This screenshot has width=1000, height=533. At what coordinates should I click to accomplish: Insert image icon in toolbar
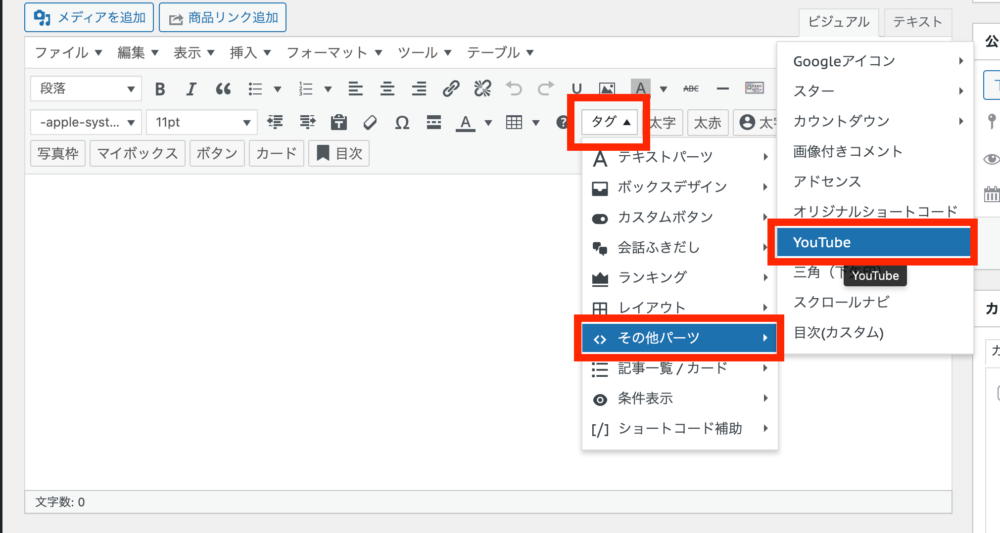(x=607, y=89)
